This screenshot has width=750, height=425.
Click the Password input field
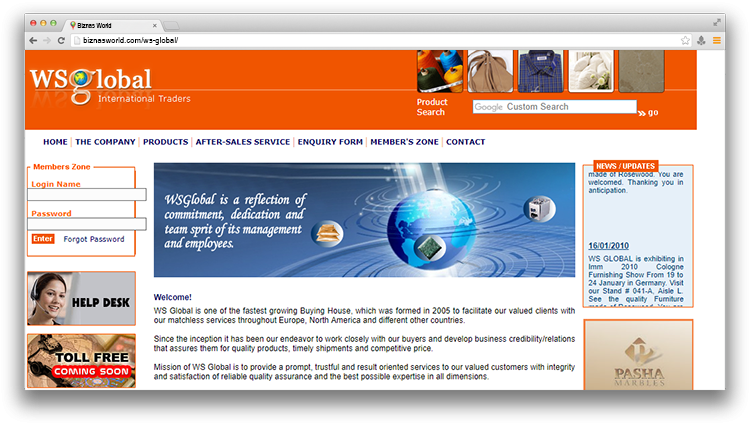[88, 224]
